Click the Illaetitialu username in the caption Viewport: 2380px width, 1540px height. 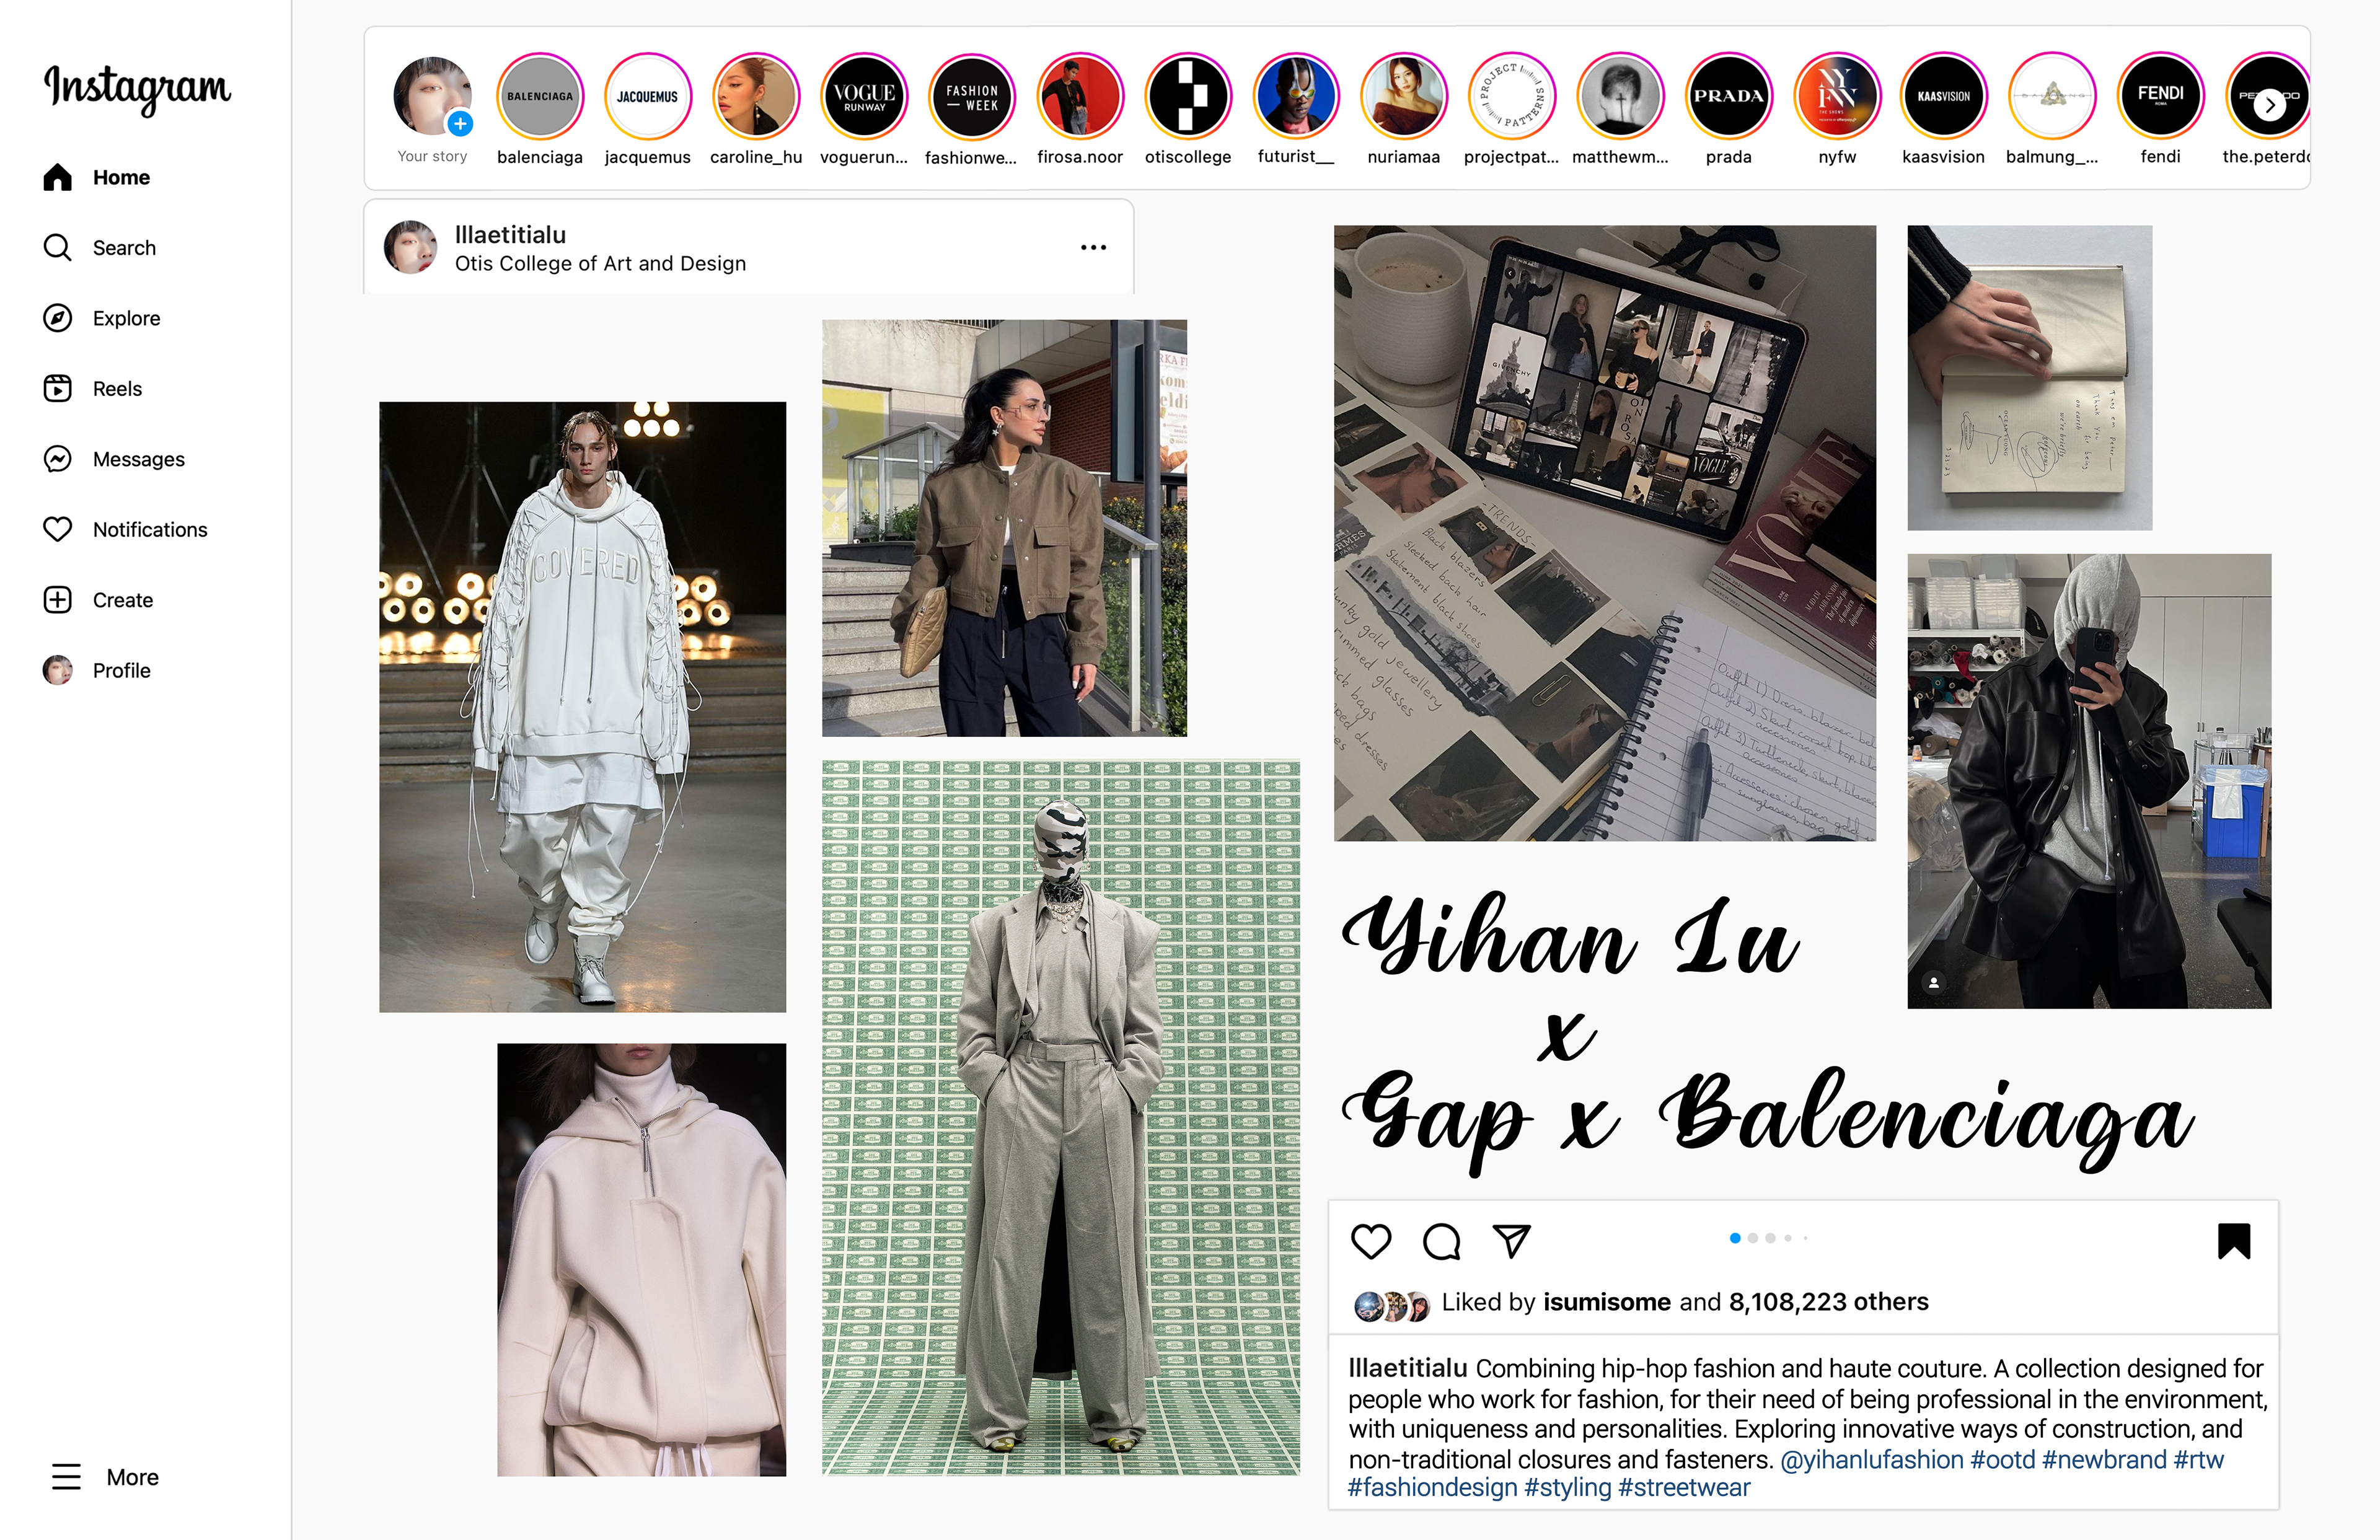(1408, 1368)
